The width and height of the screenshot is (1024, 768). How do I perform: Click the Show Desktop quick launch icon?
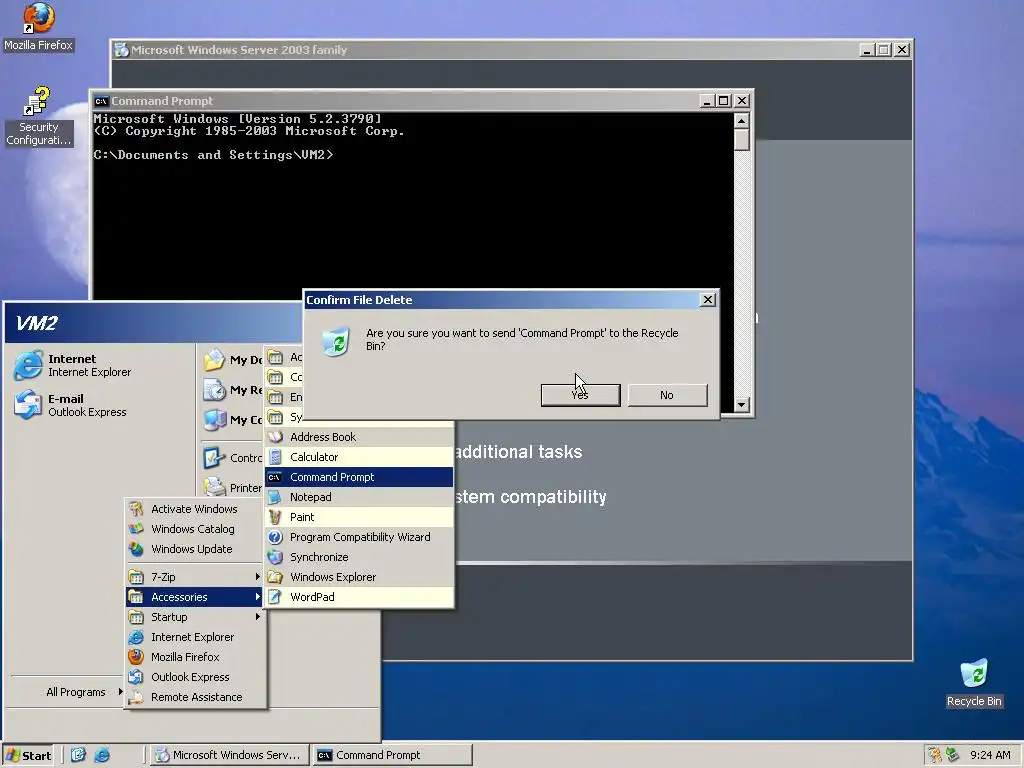point(78,755)
